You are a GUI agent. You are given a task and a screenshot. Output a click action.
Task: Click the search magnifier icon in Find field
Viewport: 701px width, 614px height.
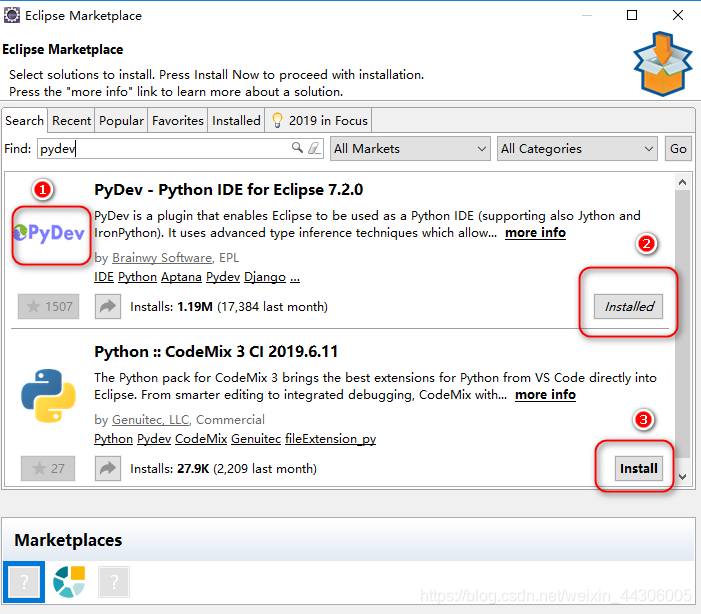[297, 147]
